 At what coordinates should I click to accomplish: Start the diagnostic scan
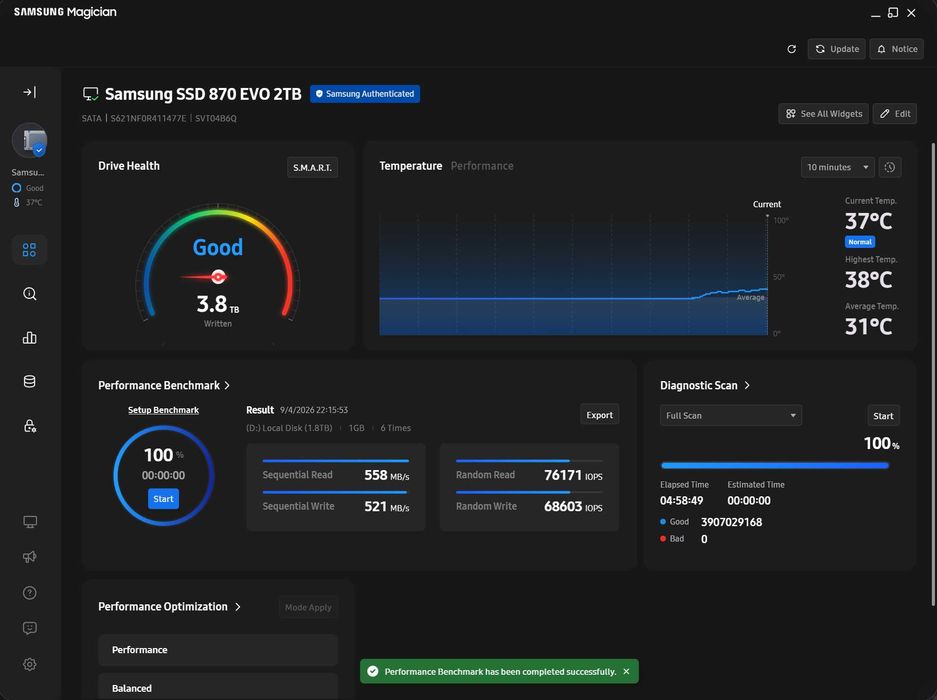[883, 416]
